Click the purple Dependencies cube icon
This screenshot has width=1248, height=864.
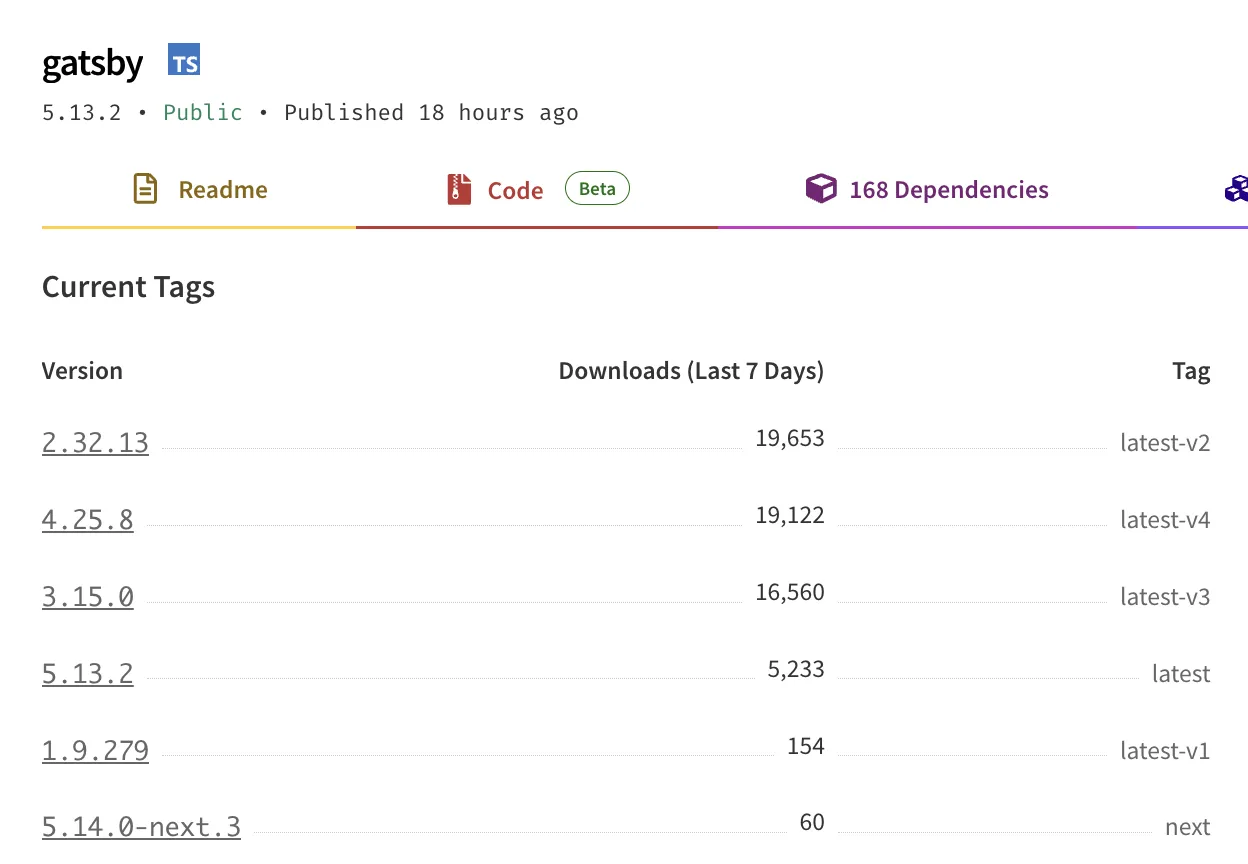821,188
